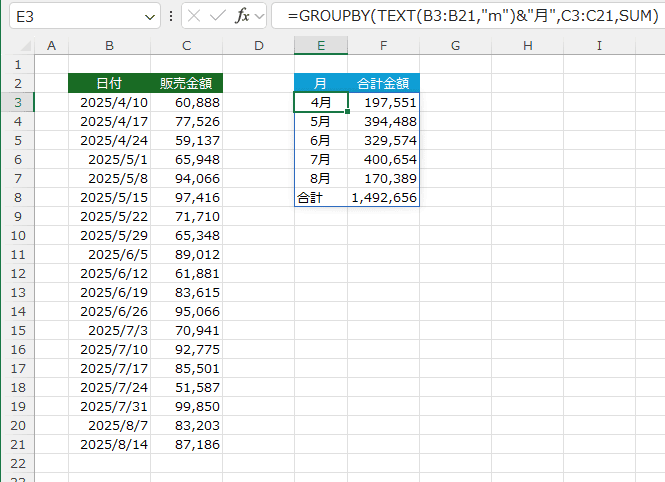The width and height of the screenshot is (665, 482).
Task: Click the three-dot name box resize handle
Action: pyautogui.click(x=171, y=17)
